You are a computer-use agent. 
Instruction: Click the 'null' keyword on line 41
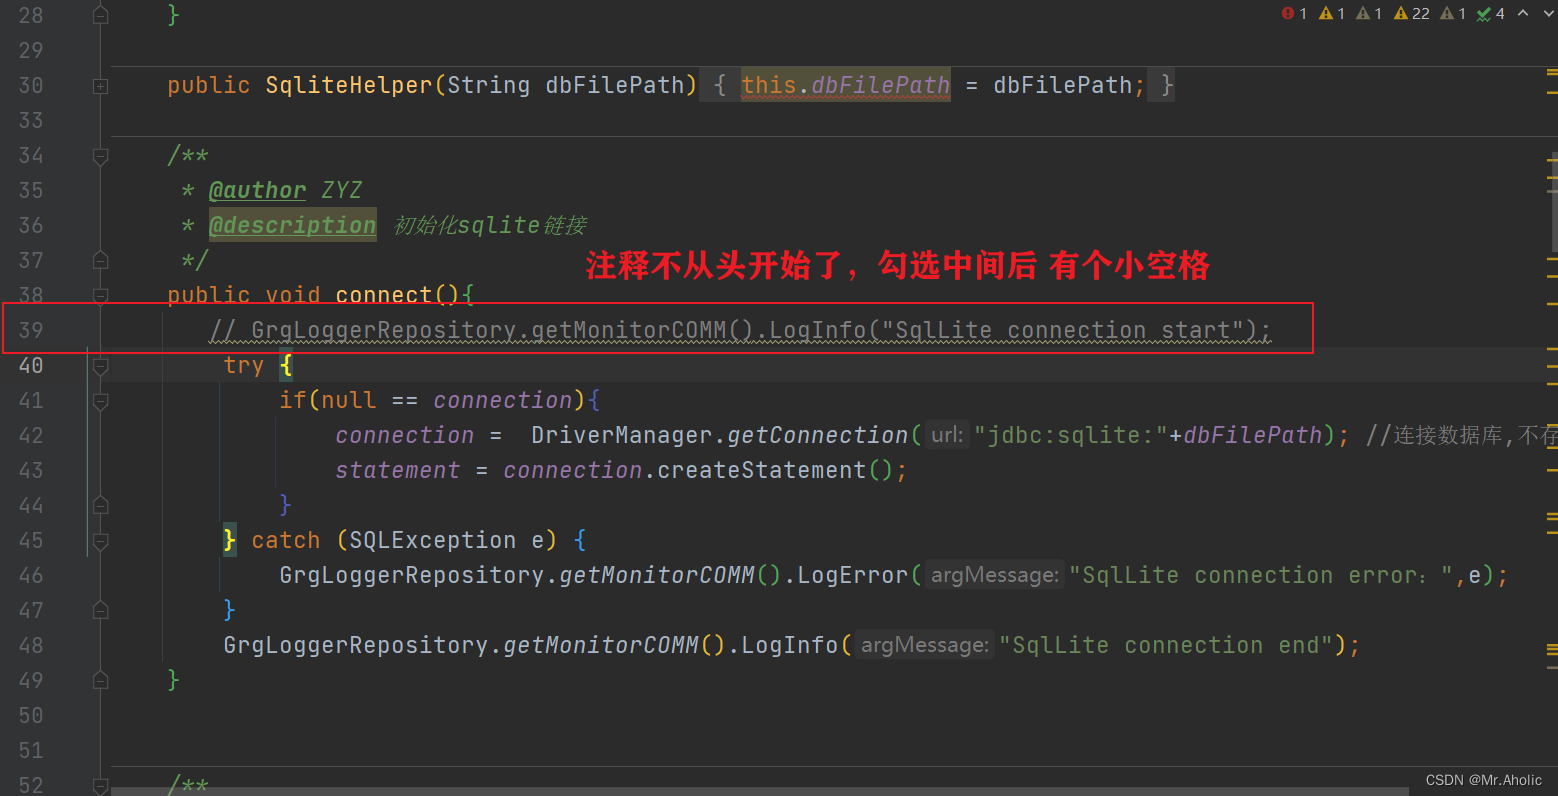(x=349, y=400)
